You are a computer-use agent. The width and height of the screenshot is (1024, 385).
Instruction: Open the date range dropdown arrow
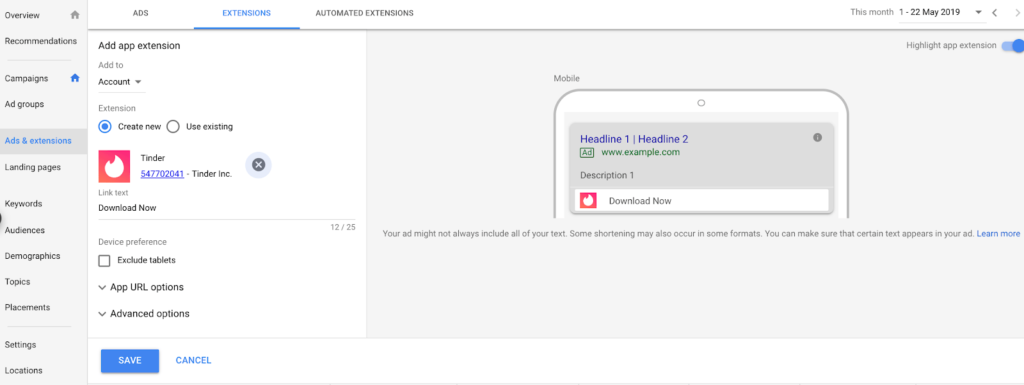coord(978,12)
